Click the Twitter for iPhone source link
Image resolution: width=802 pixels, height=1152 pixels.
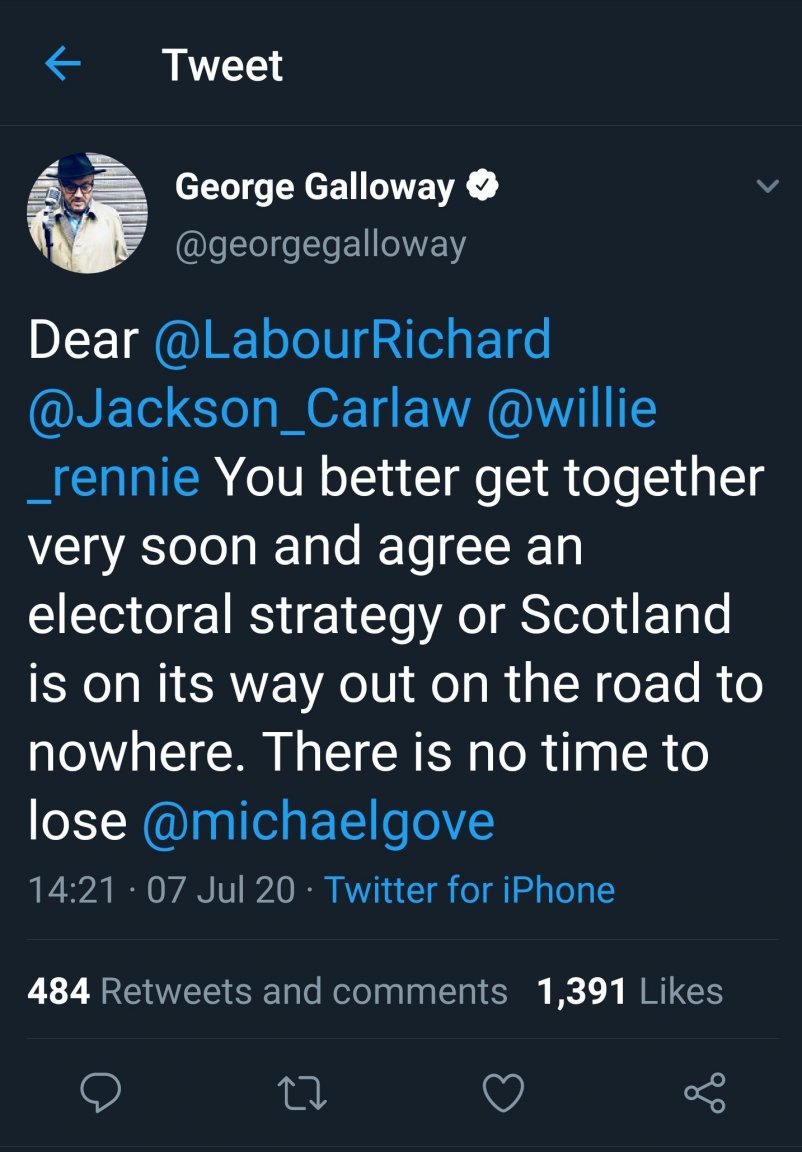[469, 889]
